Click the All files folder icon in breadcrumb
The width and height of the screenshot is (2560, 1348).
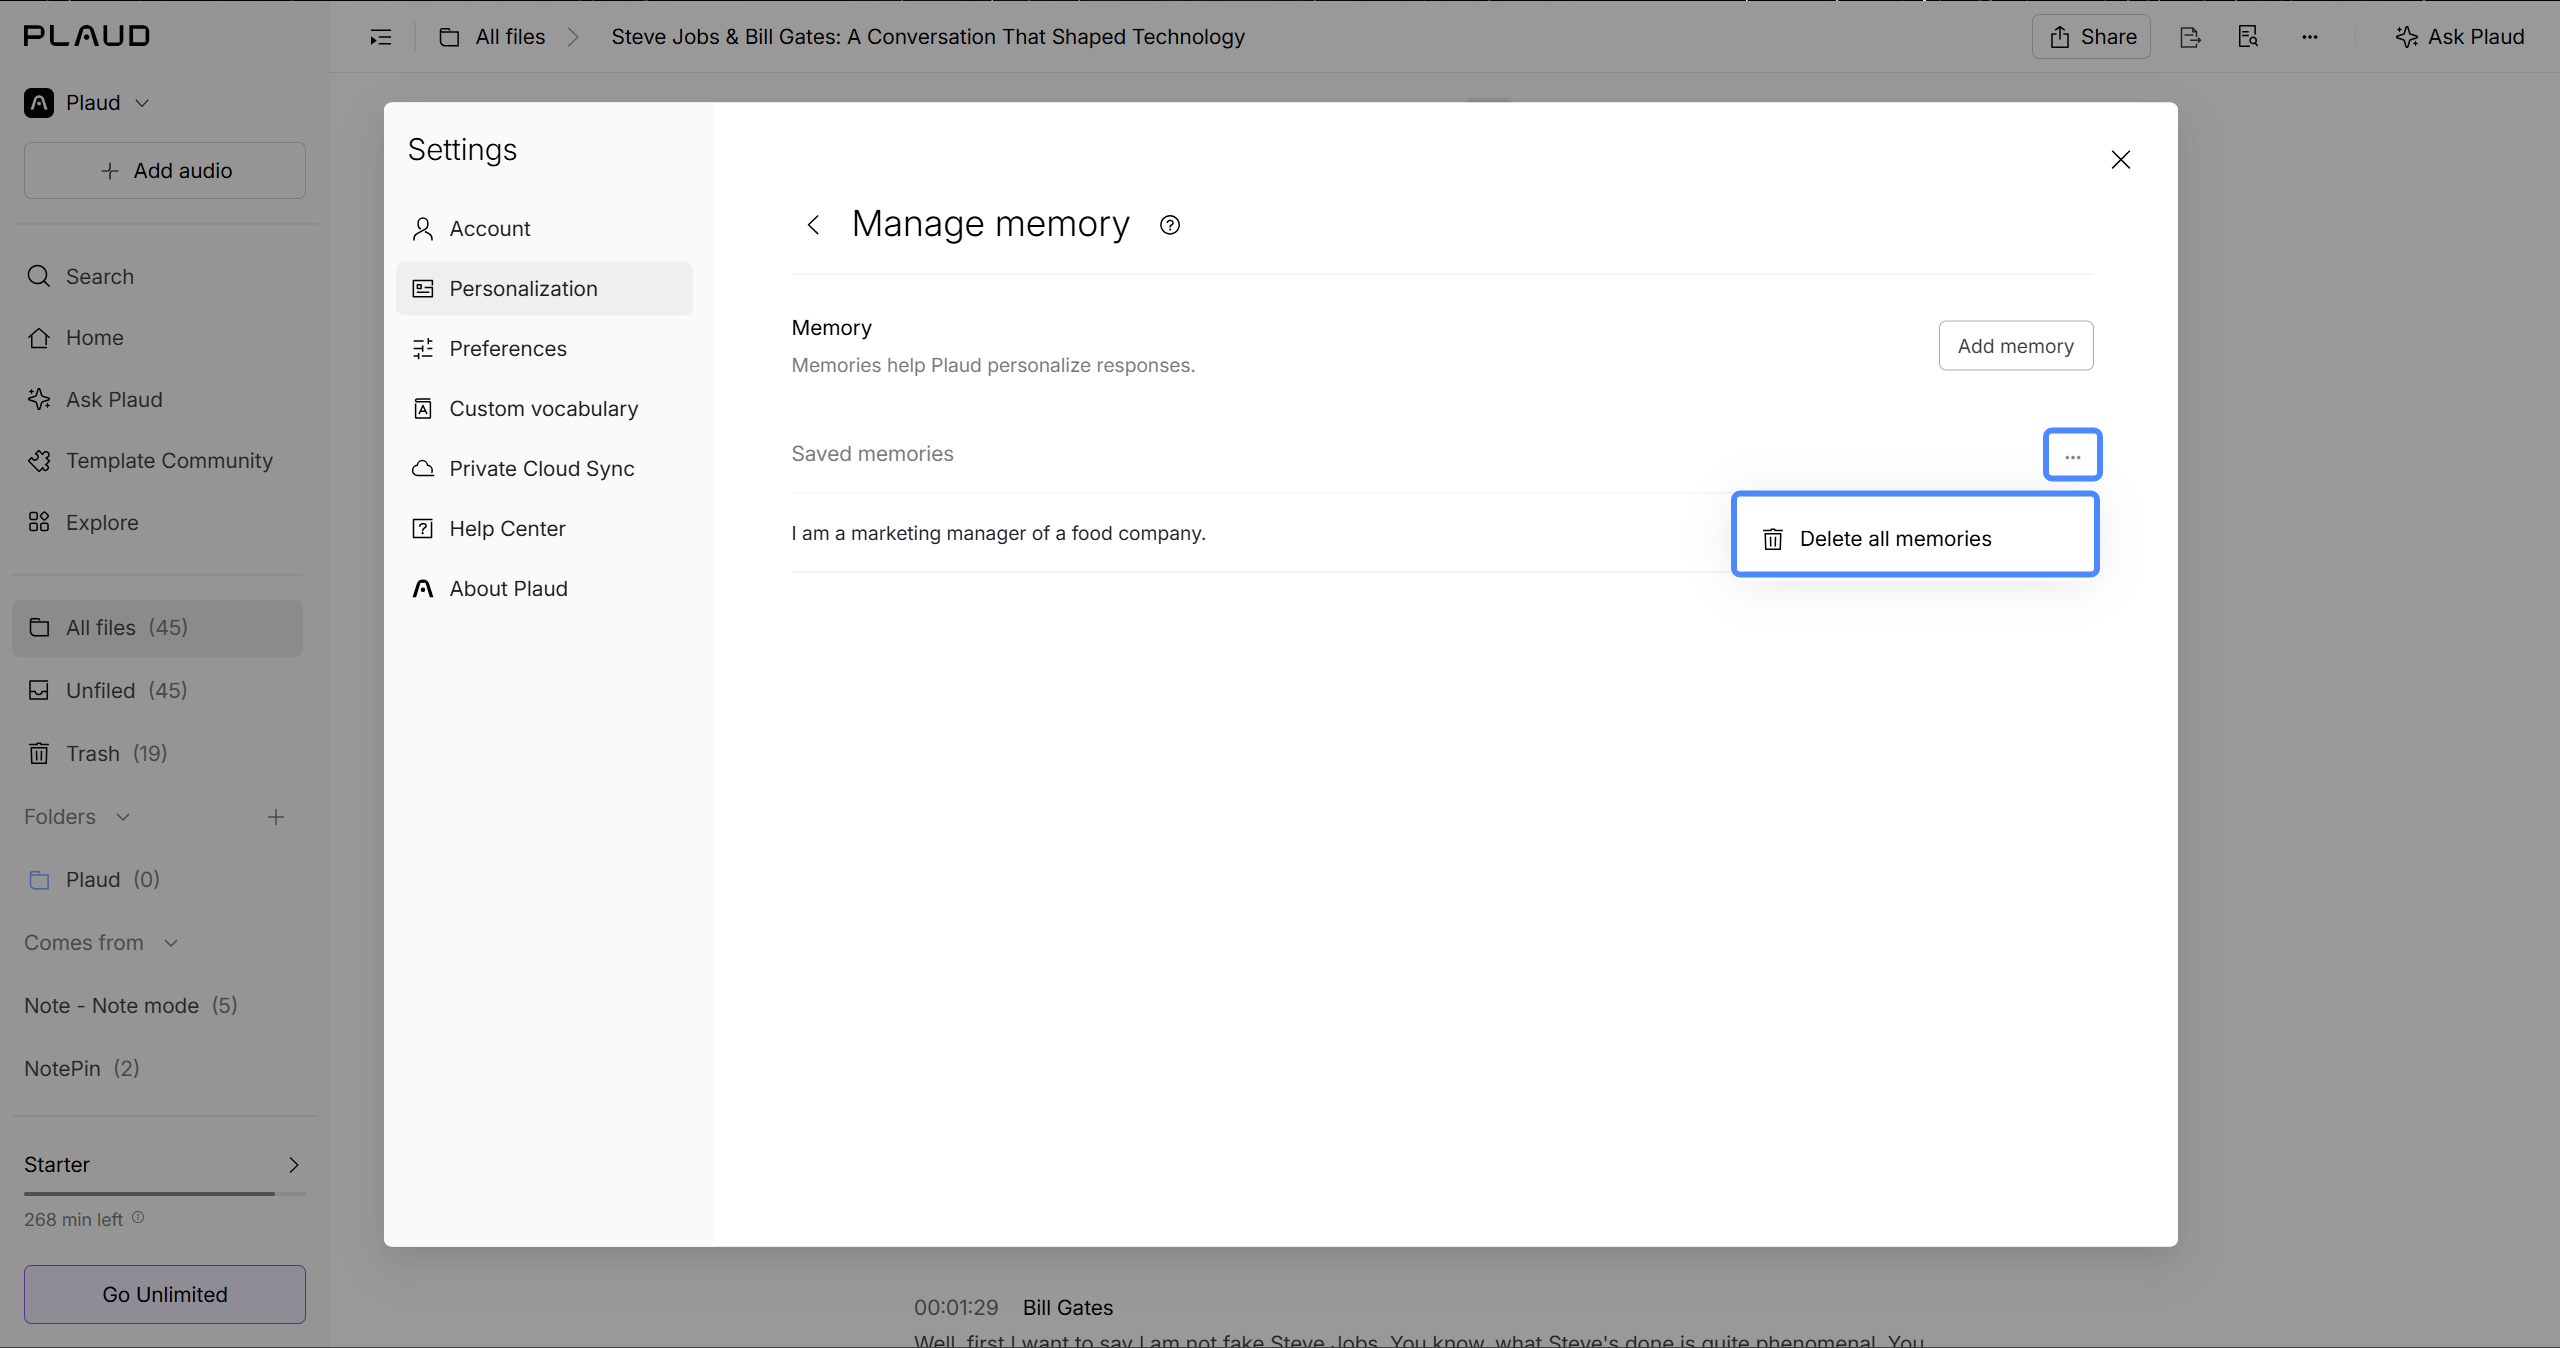(450, 37)
